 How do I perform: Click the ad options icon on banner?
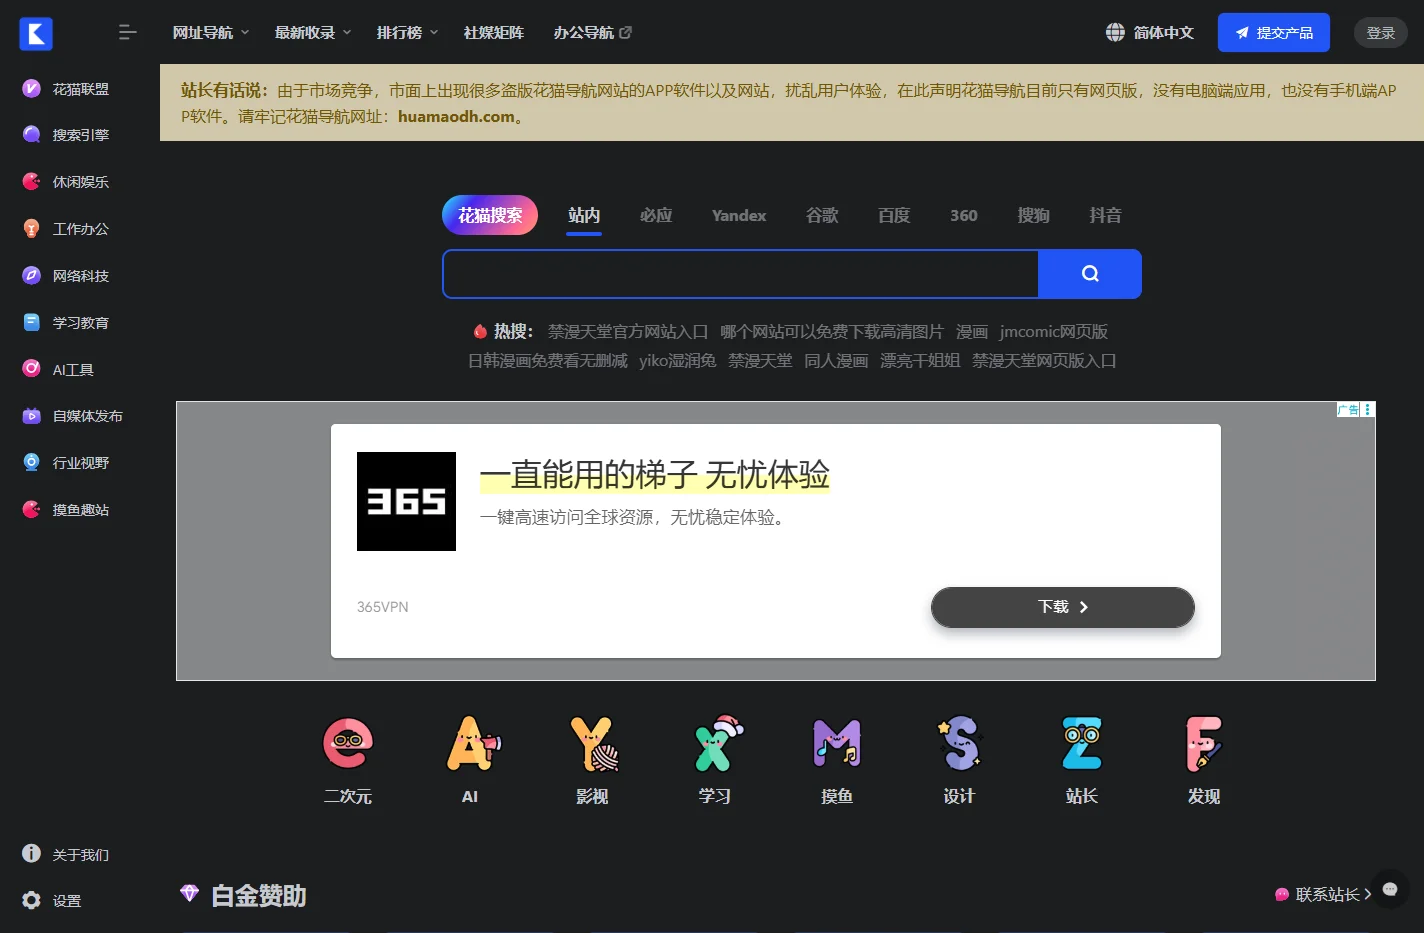1368,410
